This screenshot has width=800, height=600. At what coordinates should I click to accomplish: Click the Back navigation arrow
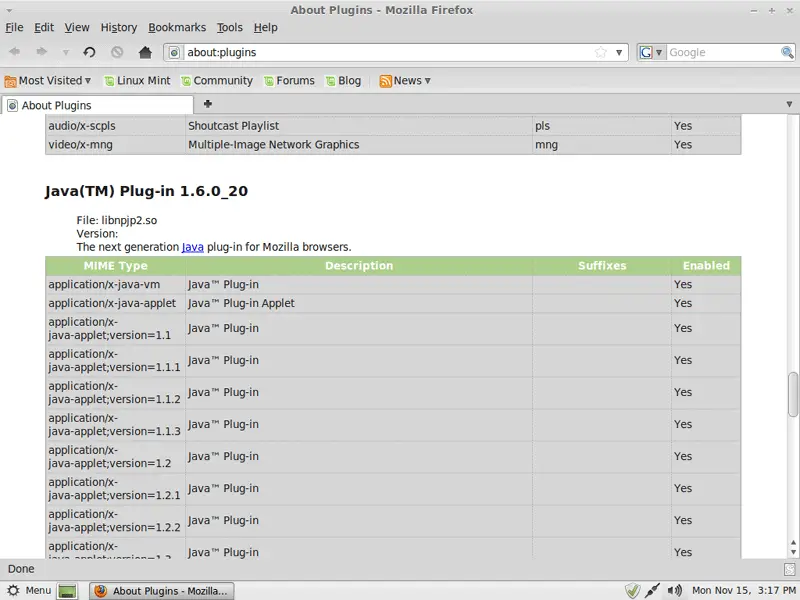click(x=15, y=52)
